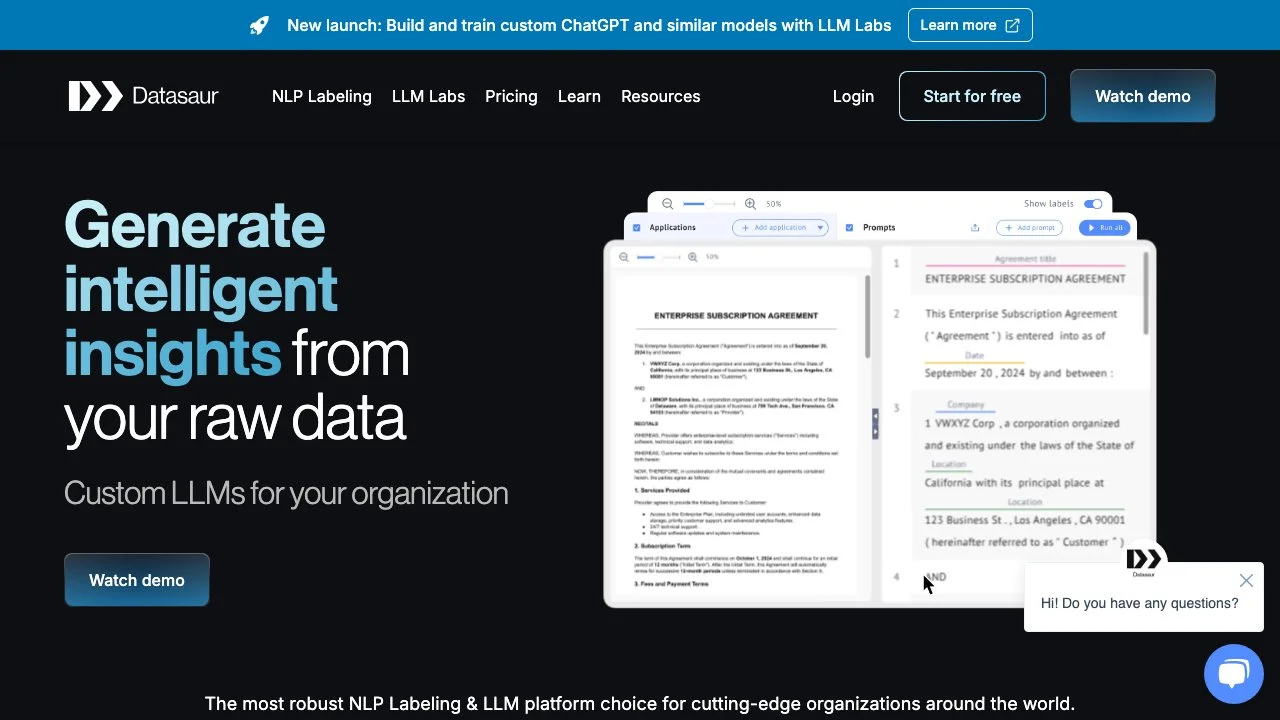1280x720 pixels.
Task: Click the zoom in magnifier in the top bar
Action: (751, 204)
